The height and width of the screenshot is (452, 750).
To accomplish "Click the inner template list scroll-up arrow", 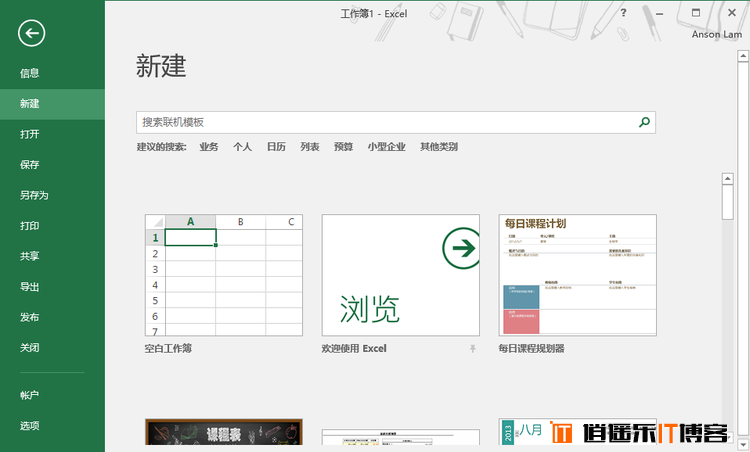I will click(x=728, y=179).
